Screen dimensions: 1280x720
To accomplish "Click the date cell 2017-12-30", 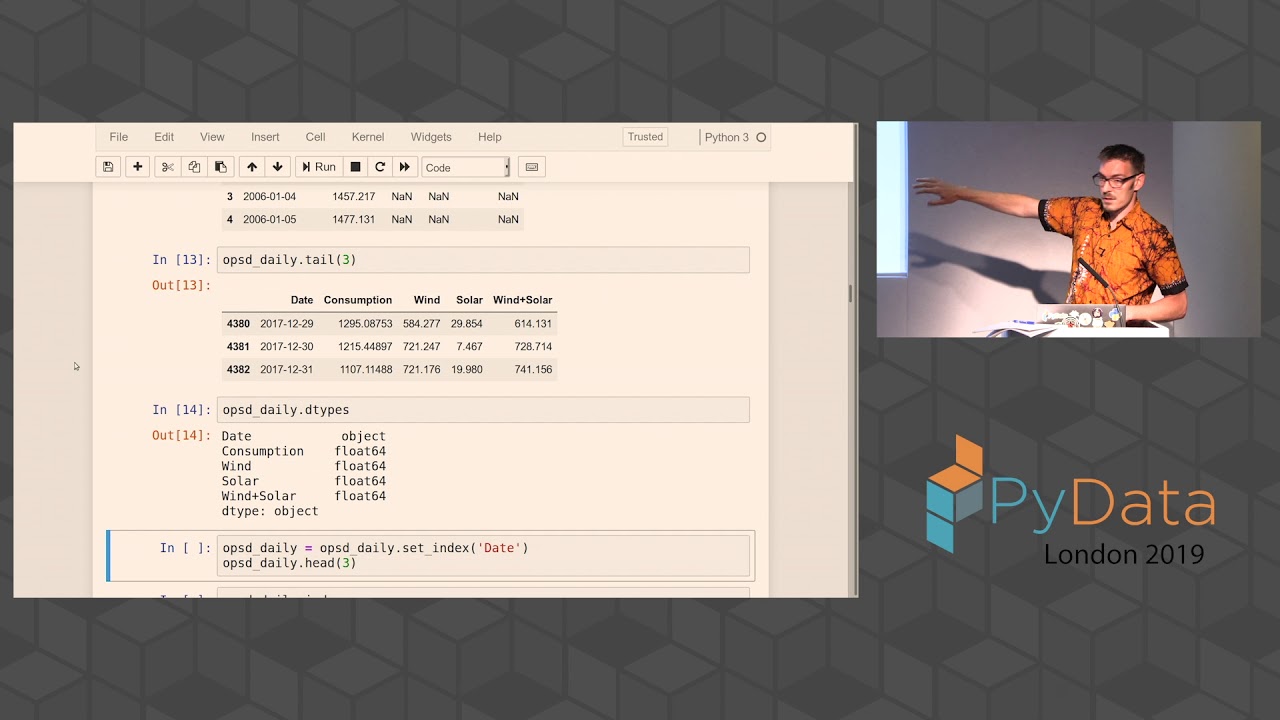I will [287, 347].
